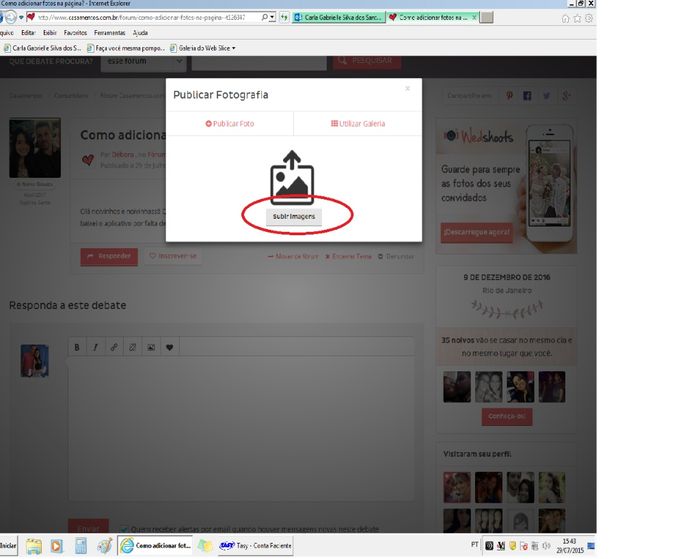Switch to Tasy Conta Paciente taskbar window
The image size is (700, 559).
pos(255,546)
